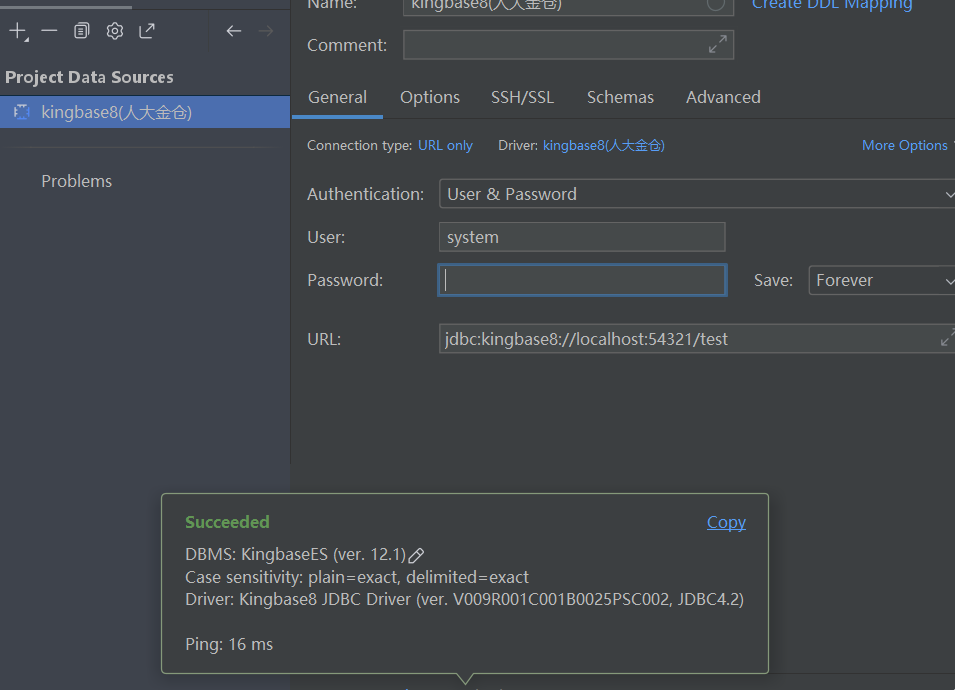
Task: Select kingbase8(人大金仓) in Project Data Sources
Action: click(145, 112)
